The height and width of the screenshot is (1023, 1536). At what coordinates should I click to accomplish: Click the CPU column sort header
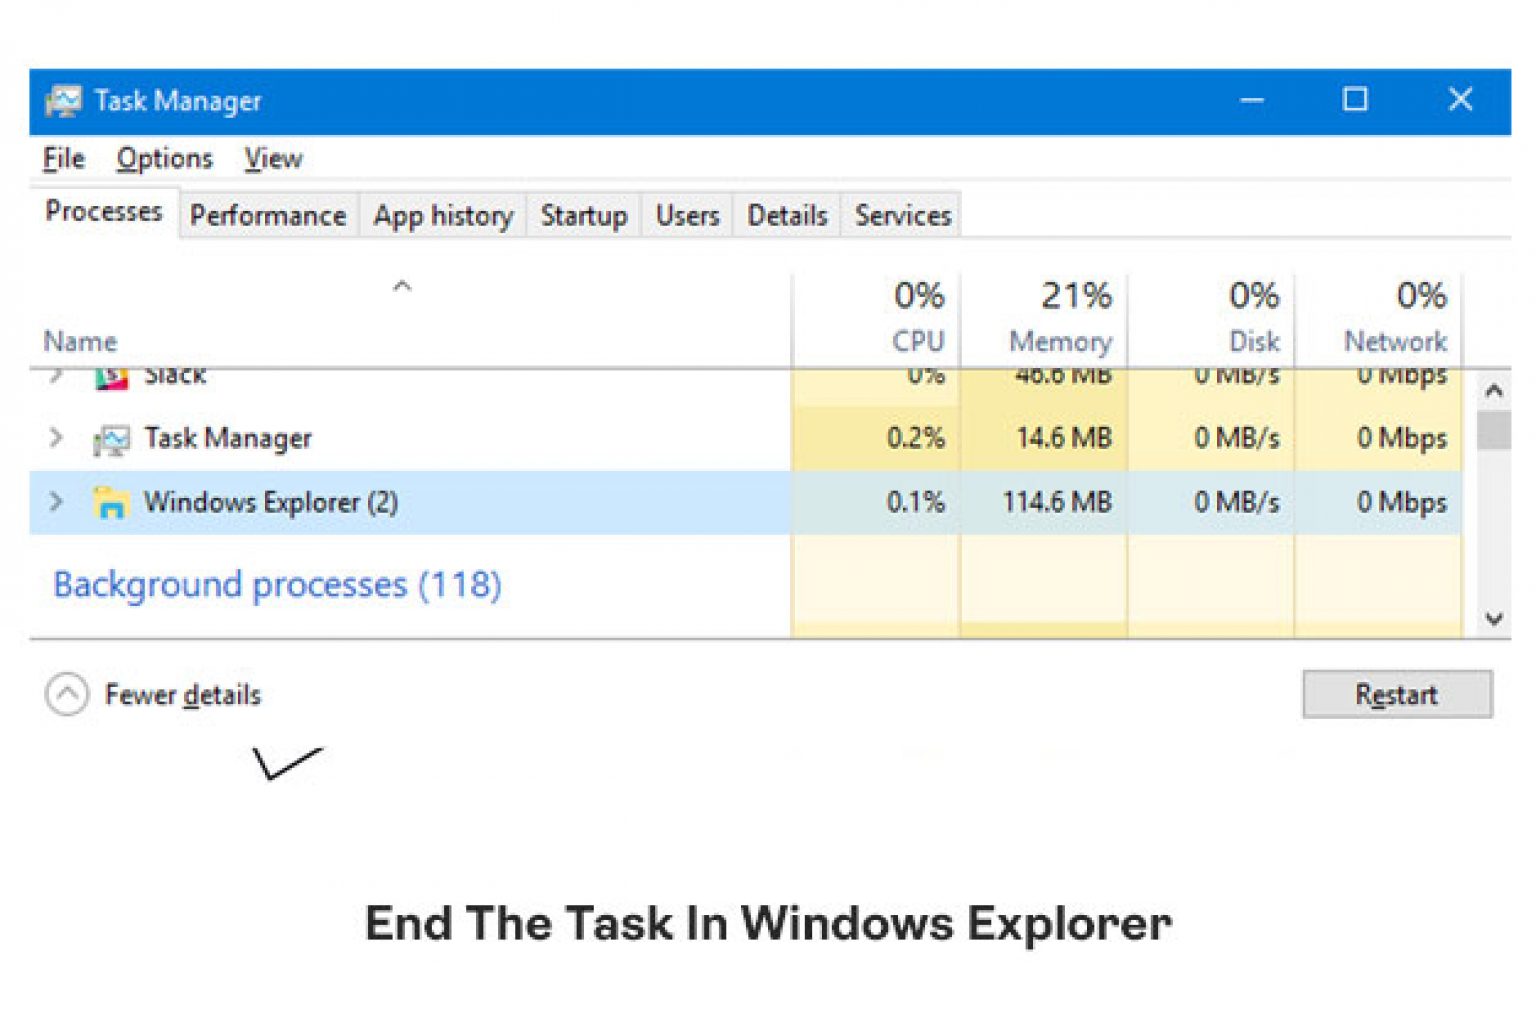click(x=916, y=315)
